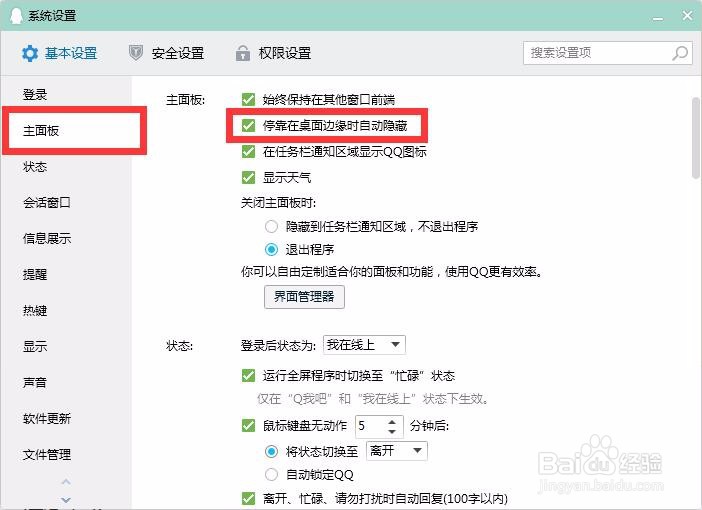Decrease idle minutes with down arrow

click(392, 431)
